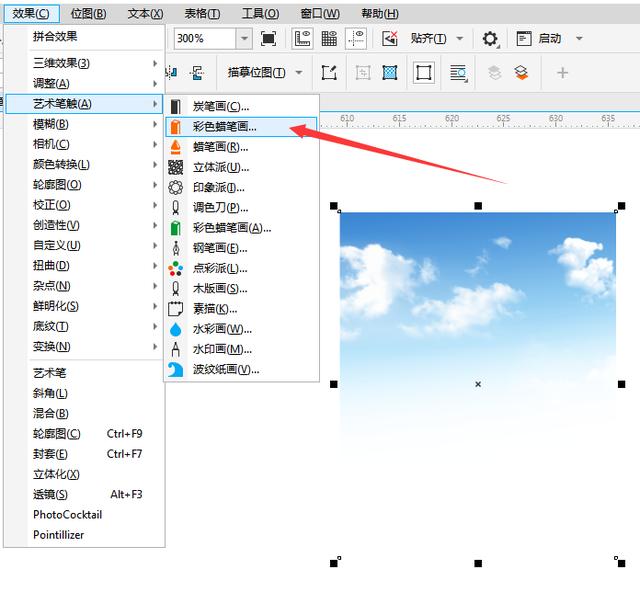
Task: Click the grey layers order icon
Action: (x=494, y=73)
